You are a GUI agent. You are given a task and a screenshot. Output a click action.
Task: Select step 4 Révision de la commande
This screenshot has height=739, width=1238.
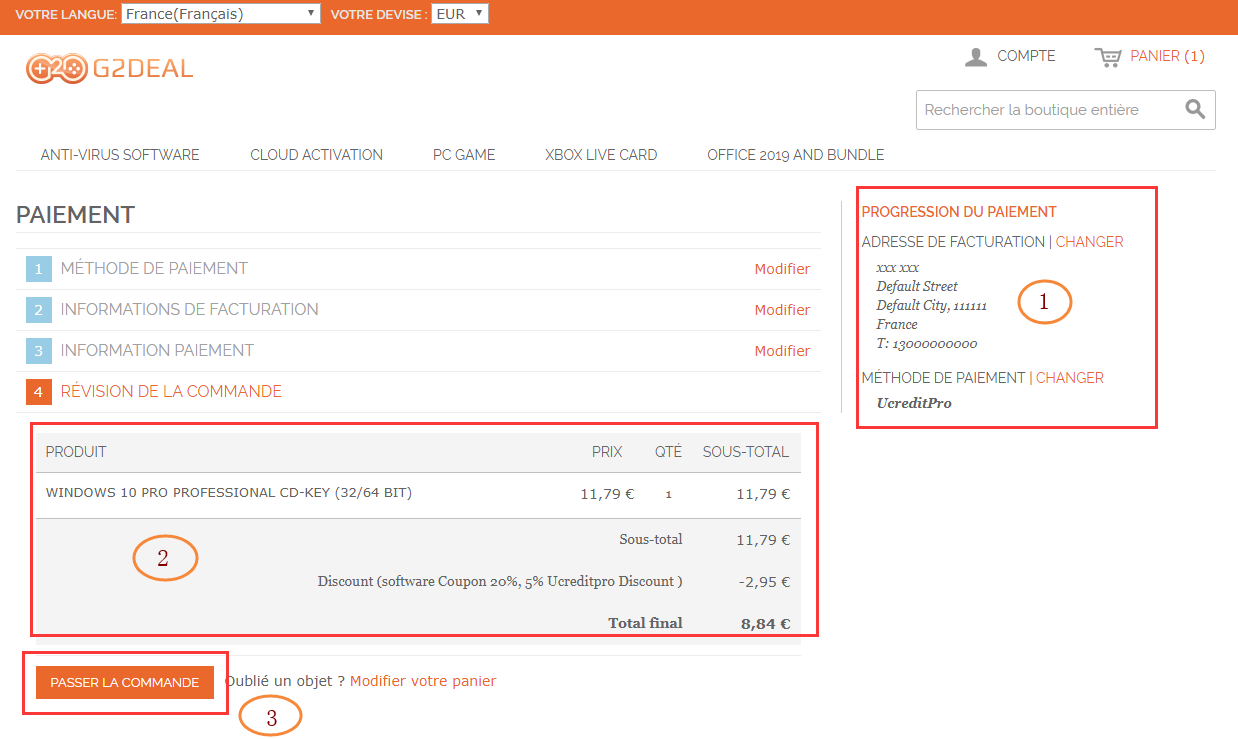(418, 392)
